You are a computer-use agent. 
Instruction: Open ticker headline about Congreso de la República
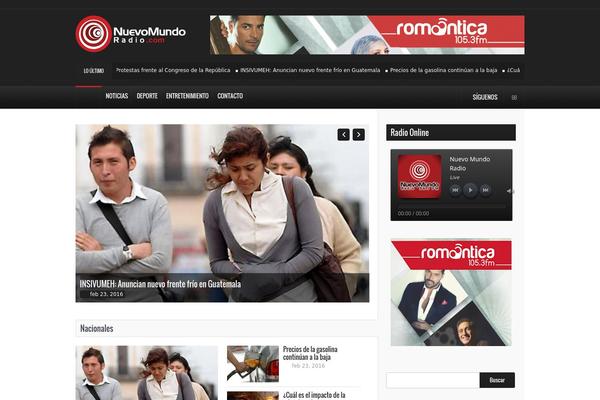[x=173, y=70]
